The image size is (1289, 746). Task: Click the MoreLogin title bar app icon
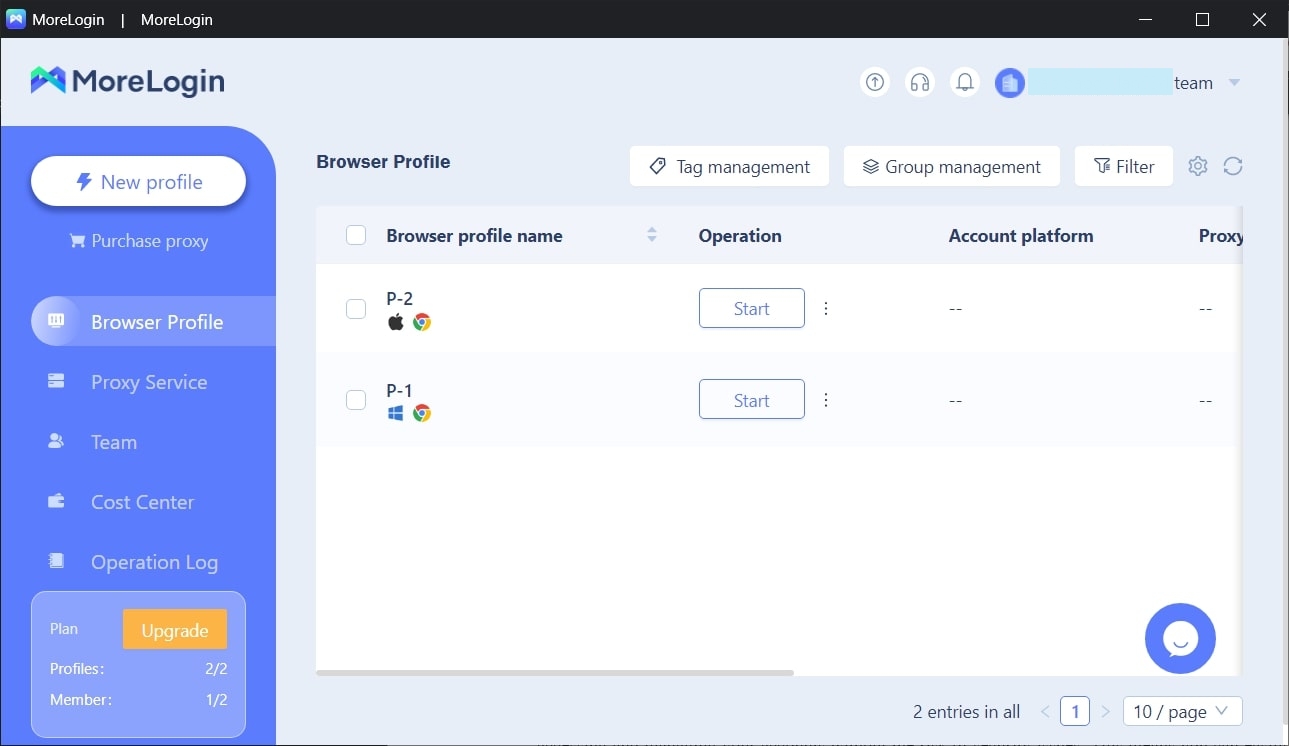16,19
